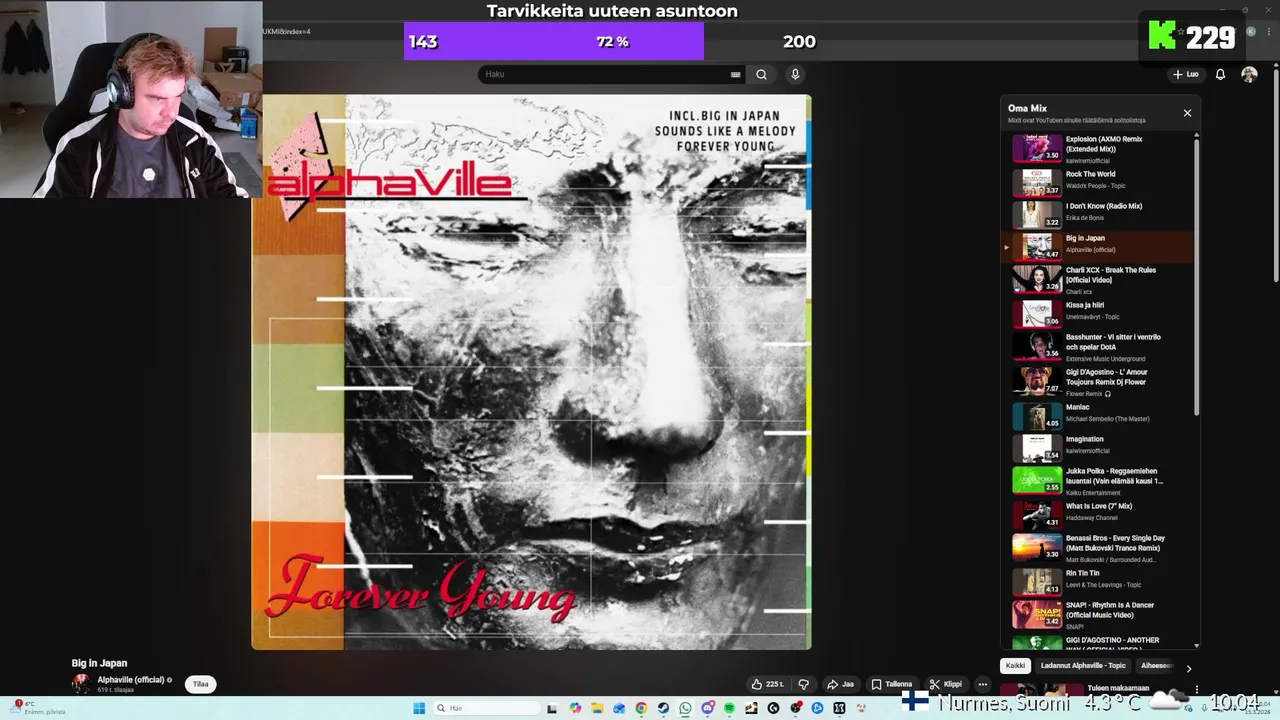Click the Windows taskbar search box
The image size is (1280, 720).
pyautogui.click(x=485, y=708)
